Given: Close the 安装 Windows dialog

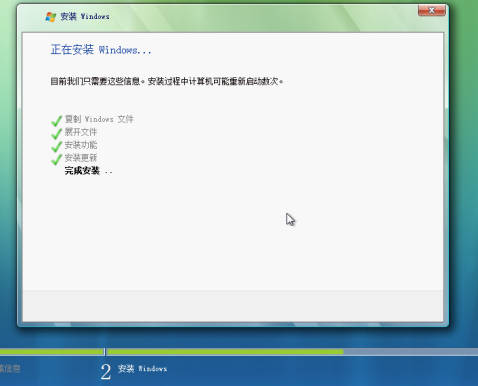Looking at the screenshot, I should 432,11.
